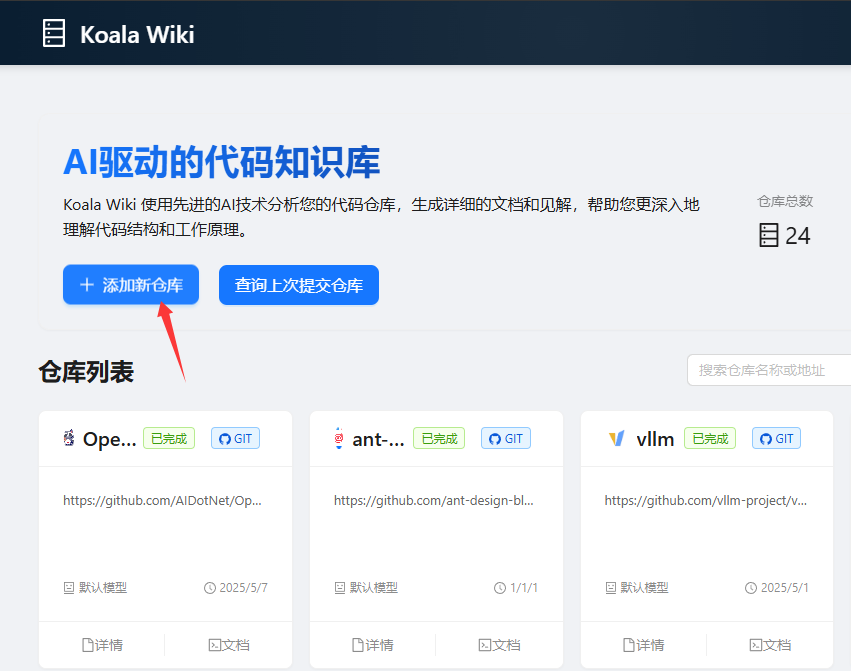Click the Koala Wiki logo icon

coord(54,34)
